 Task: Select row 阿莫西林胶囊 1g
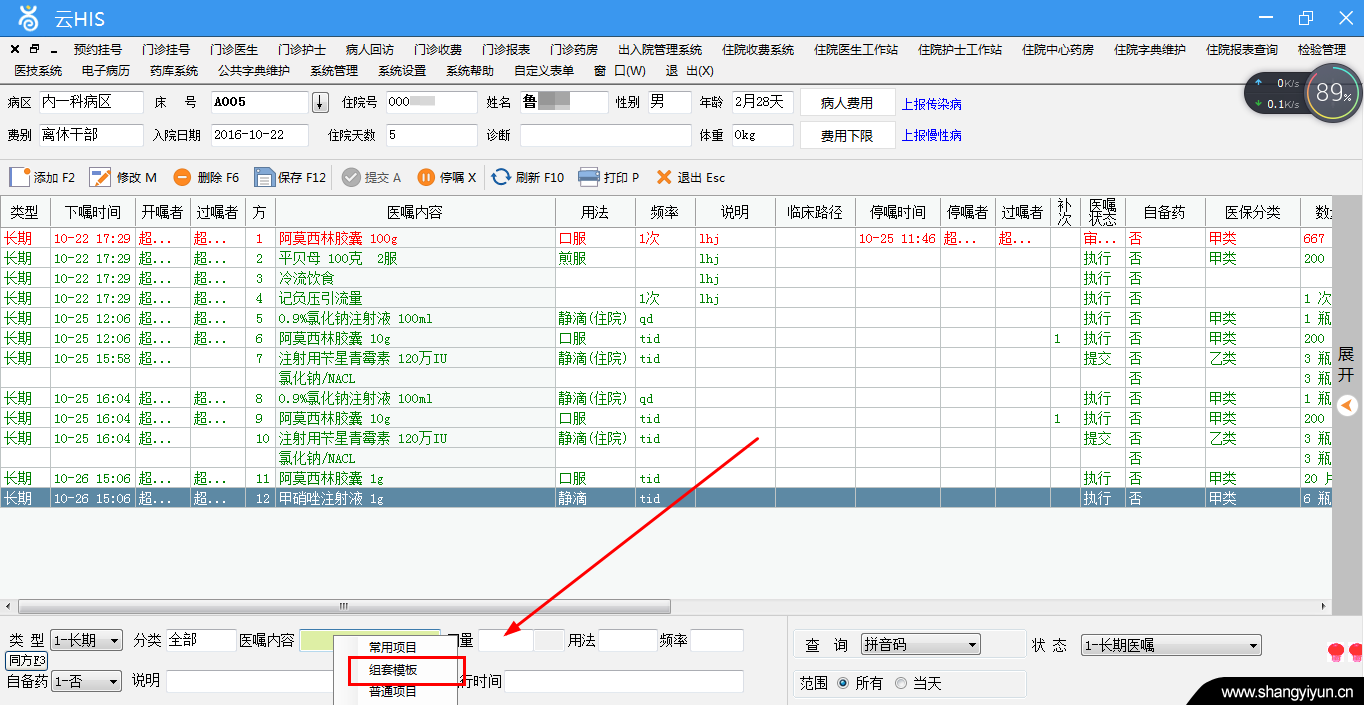click(x=666, y=478)
